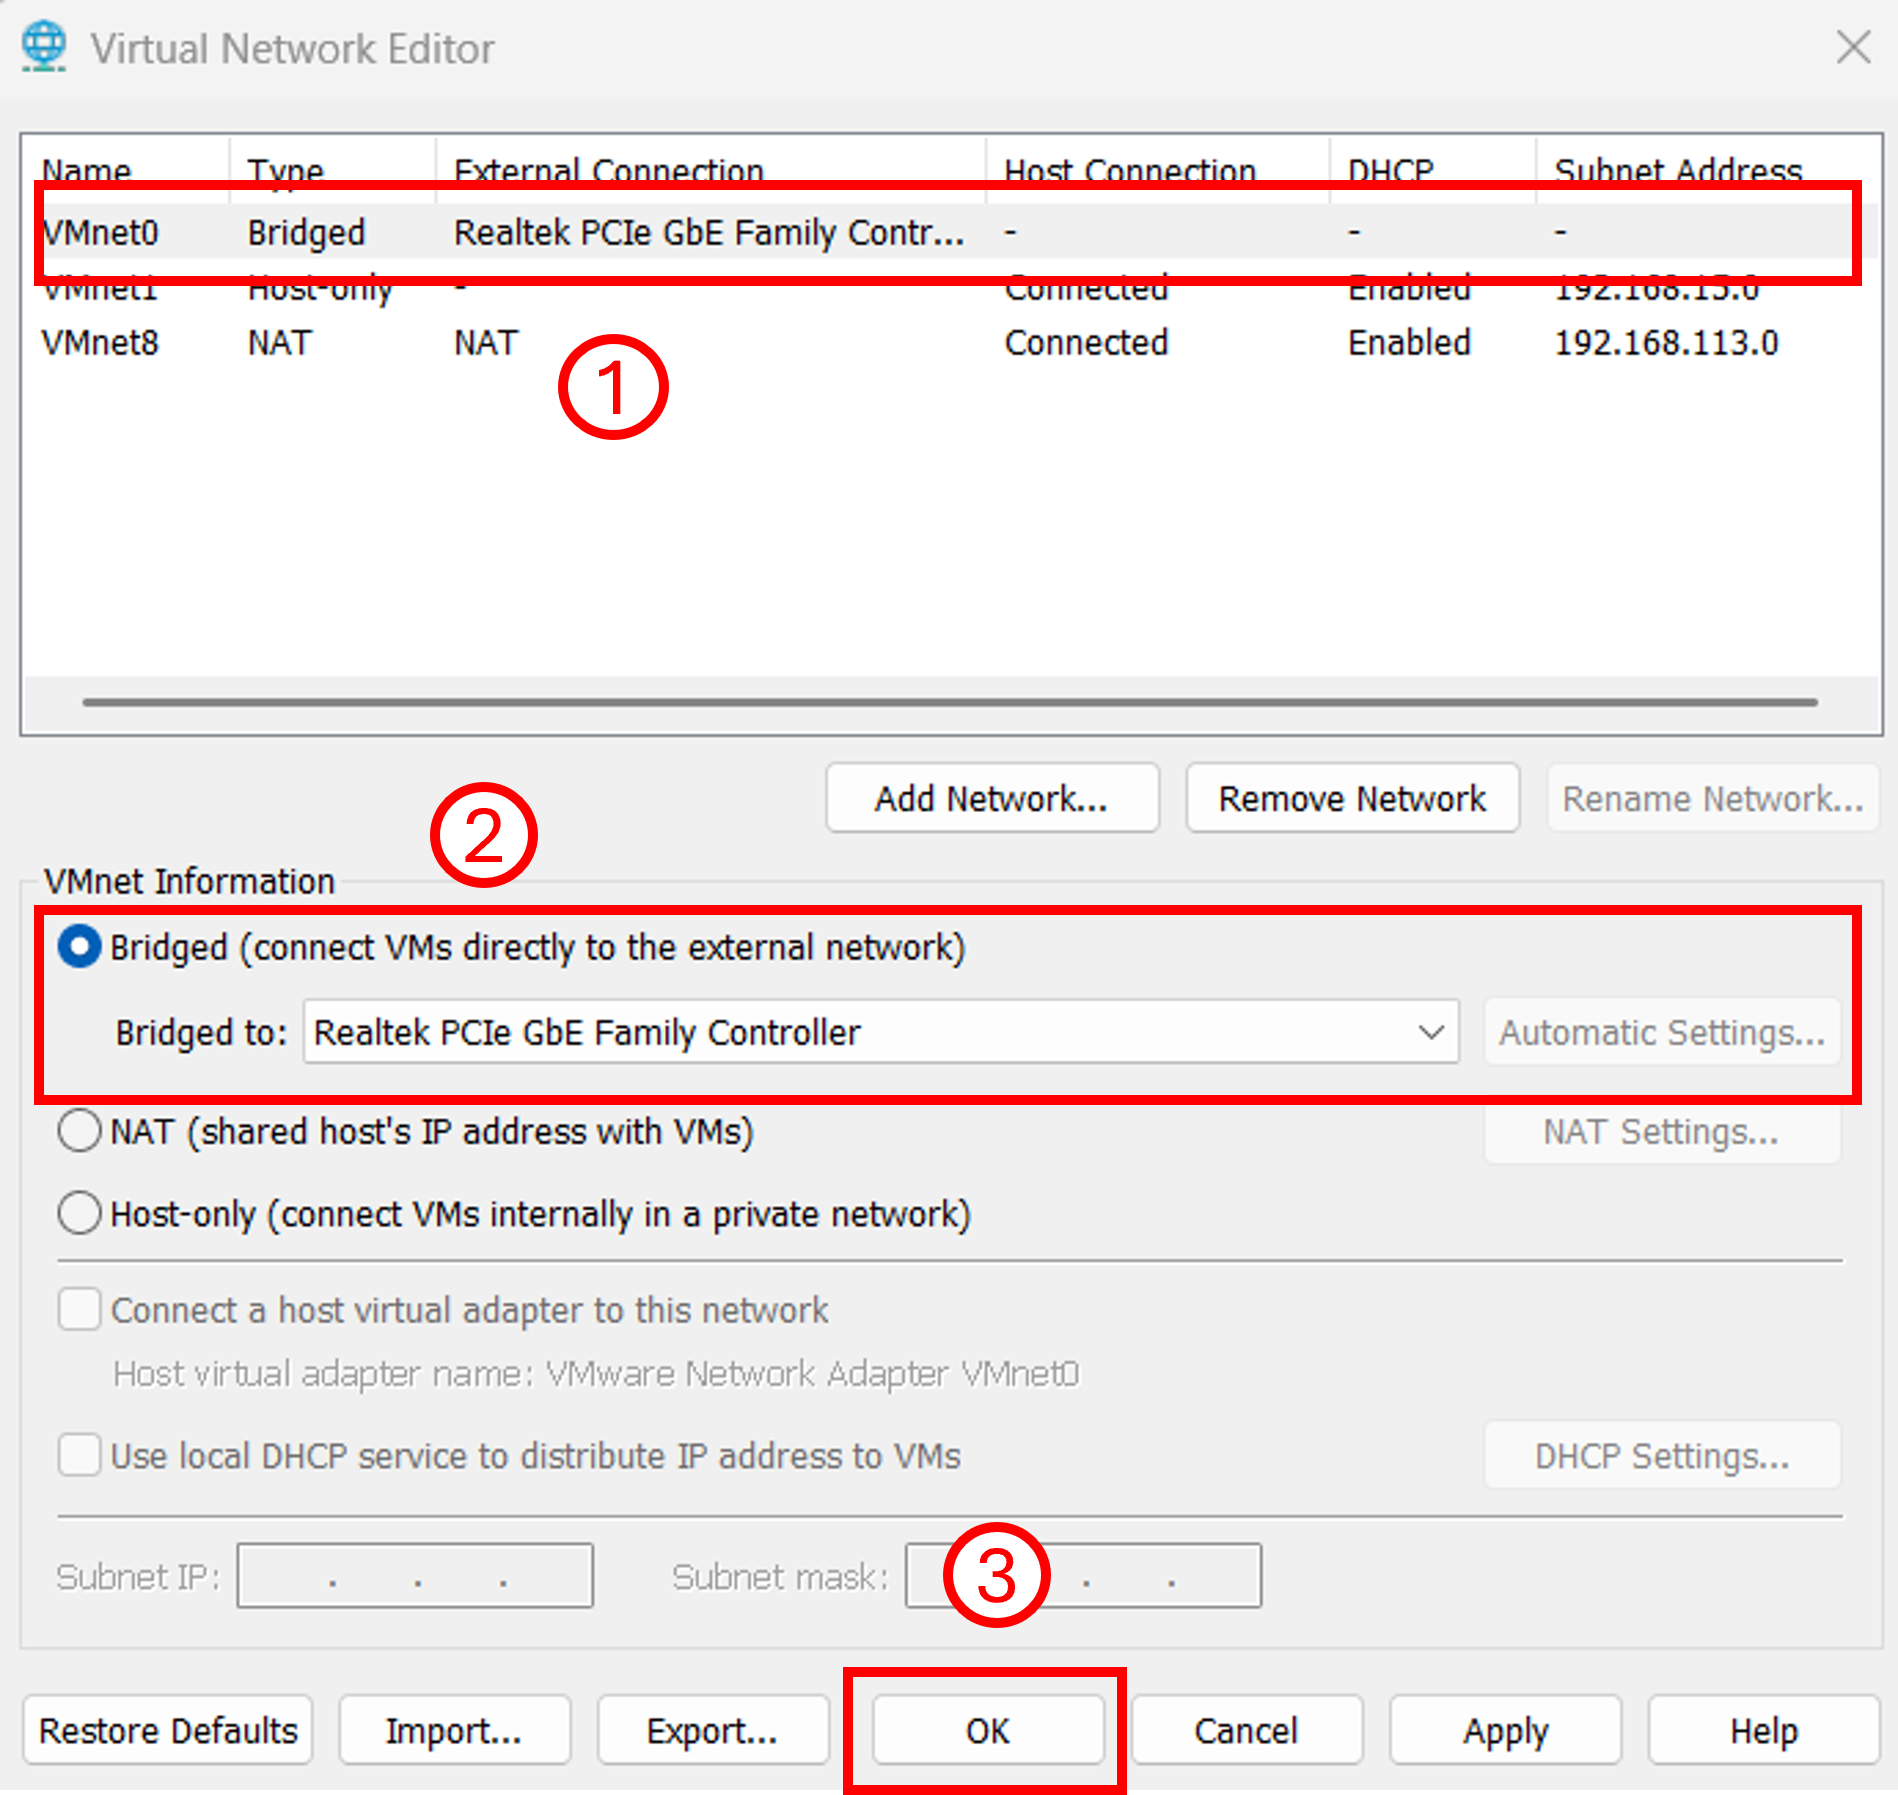The height and width of the screenshot is (1795, 1898).
Task: Toggle Use local DHCP service checkbox
Action: [79, 1455]
